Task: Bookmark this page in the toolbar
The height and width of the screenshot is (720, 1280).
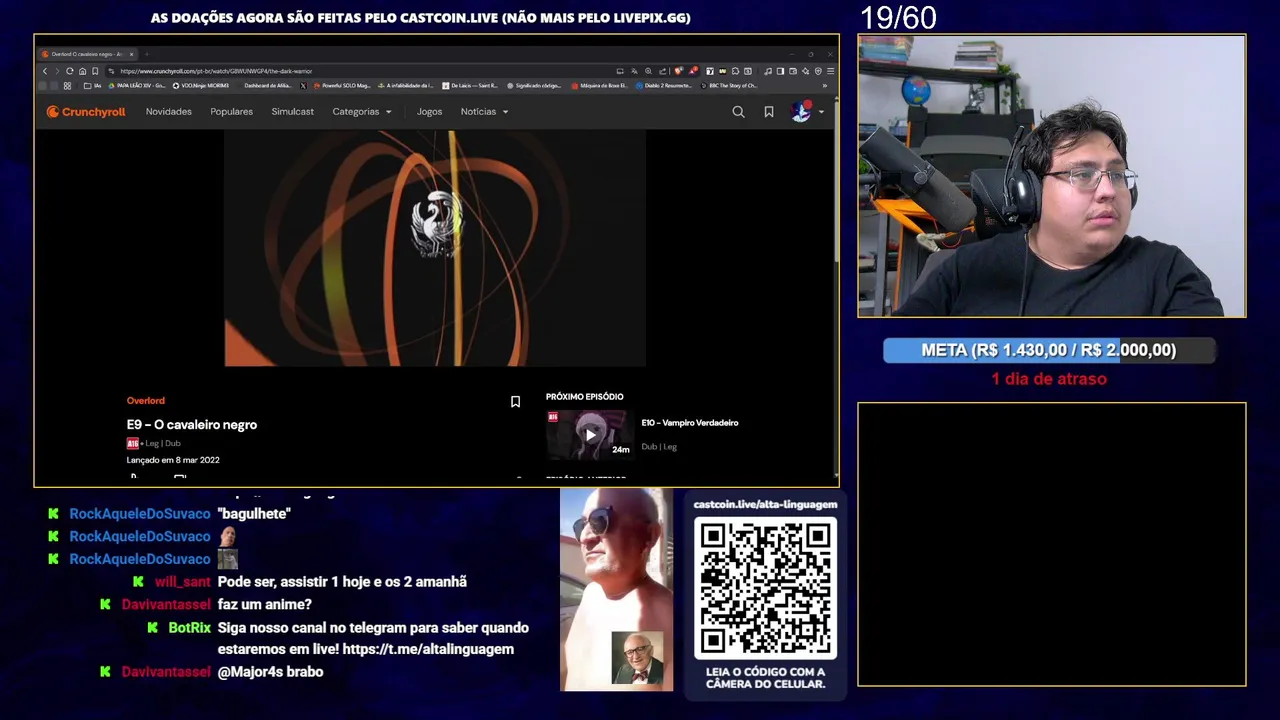Action: 95,71
